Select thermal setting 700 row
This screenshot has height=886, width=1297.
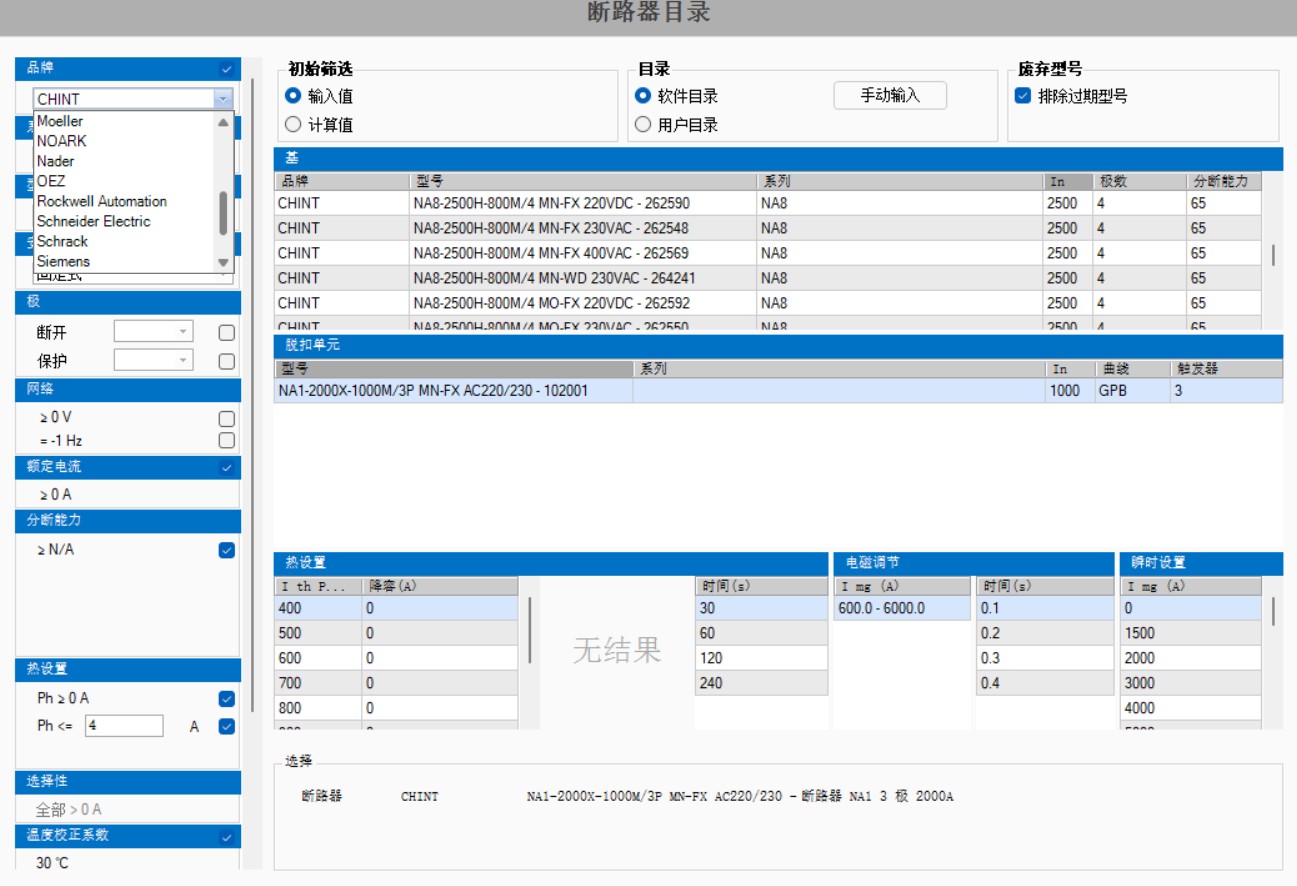[396, 683]
